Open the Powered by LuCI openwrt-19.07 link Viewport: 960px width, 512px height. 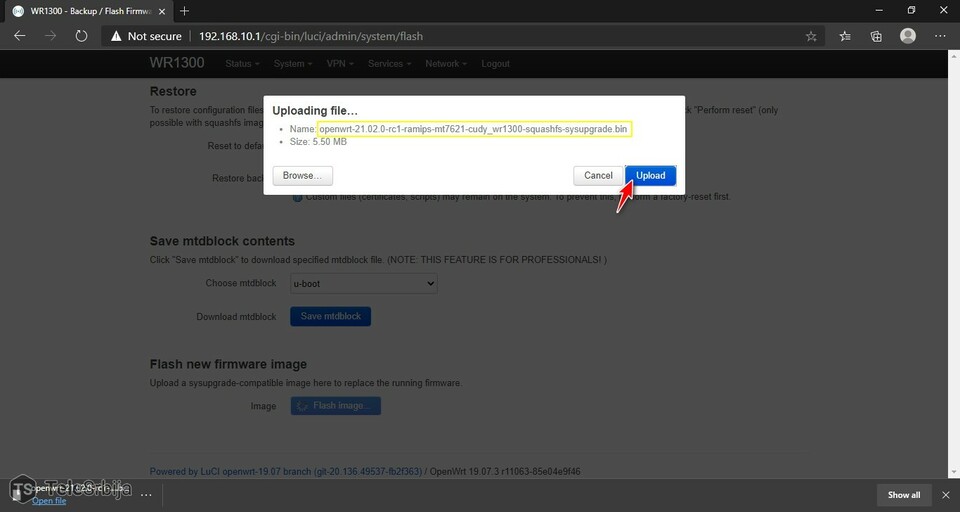(286, 472)
